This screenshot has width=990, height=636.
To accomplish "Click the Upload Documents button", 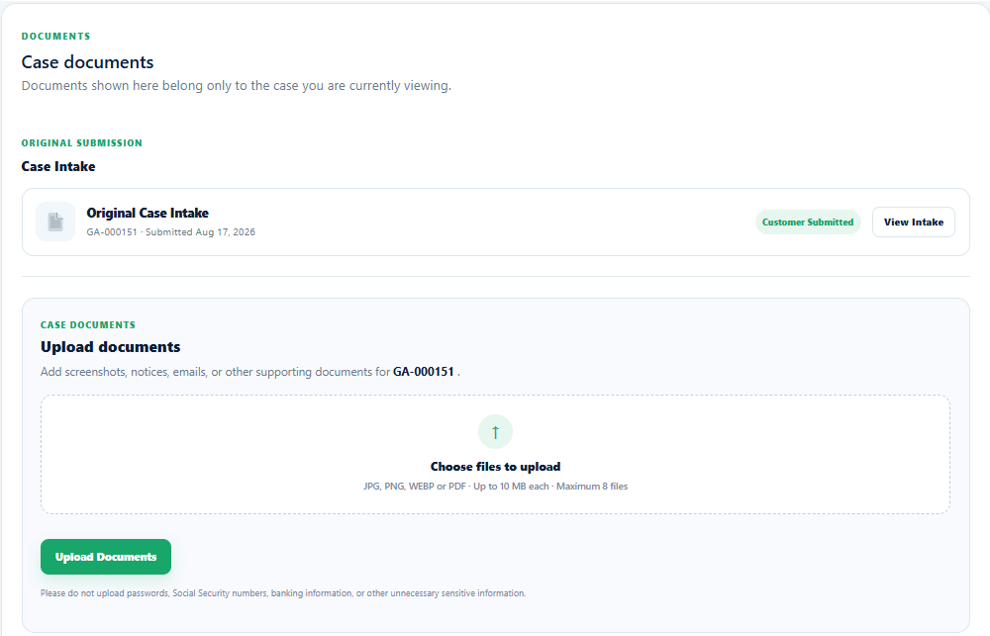I will click(x=105, y=556).
